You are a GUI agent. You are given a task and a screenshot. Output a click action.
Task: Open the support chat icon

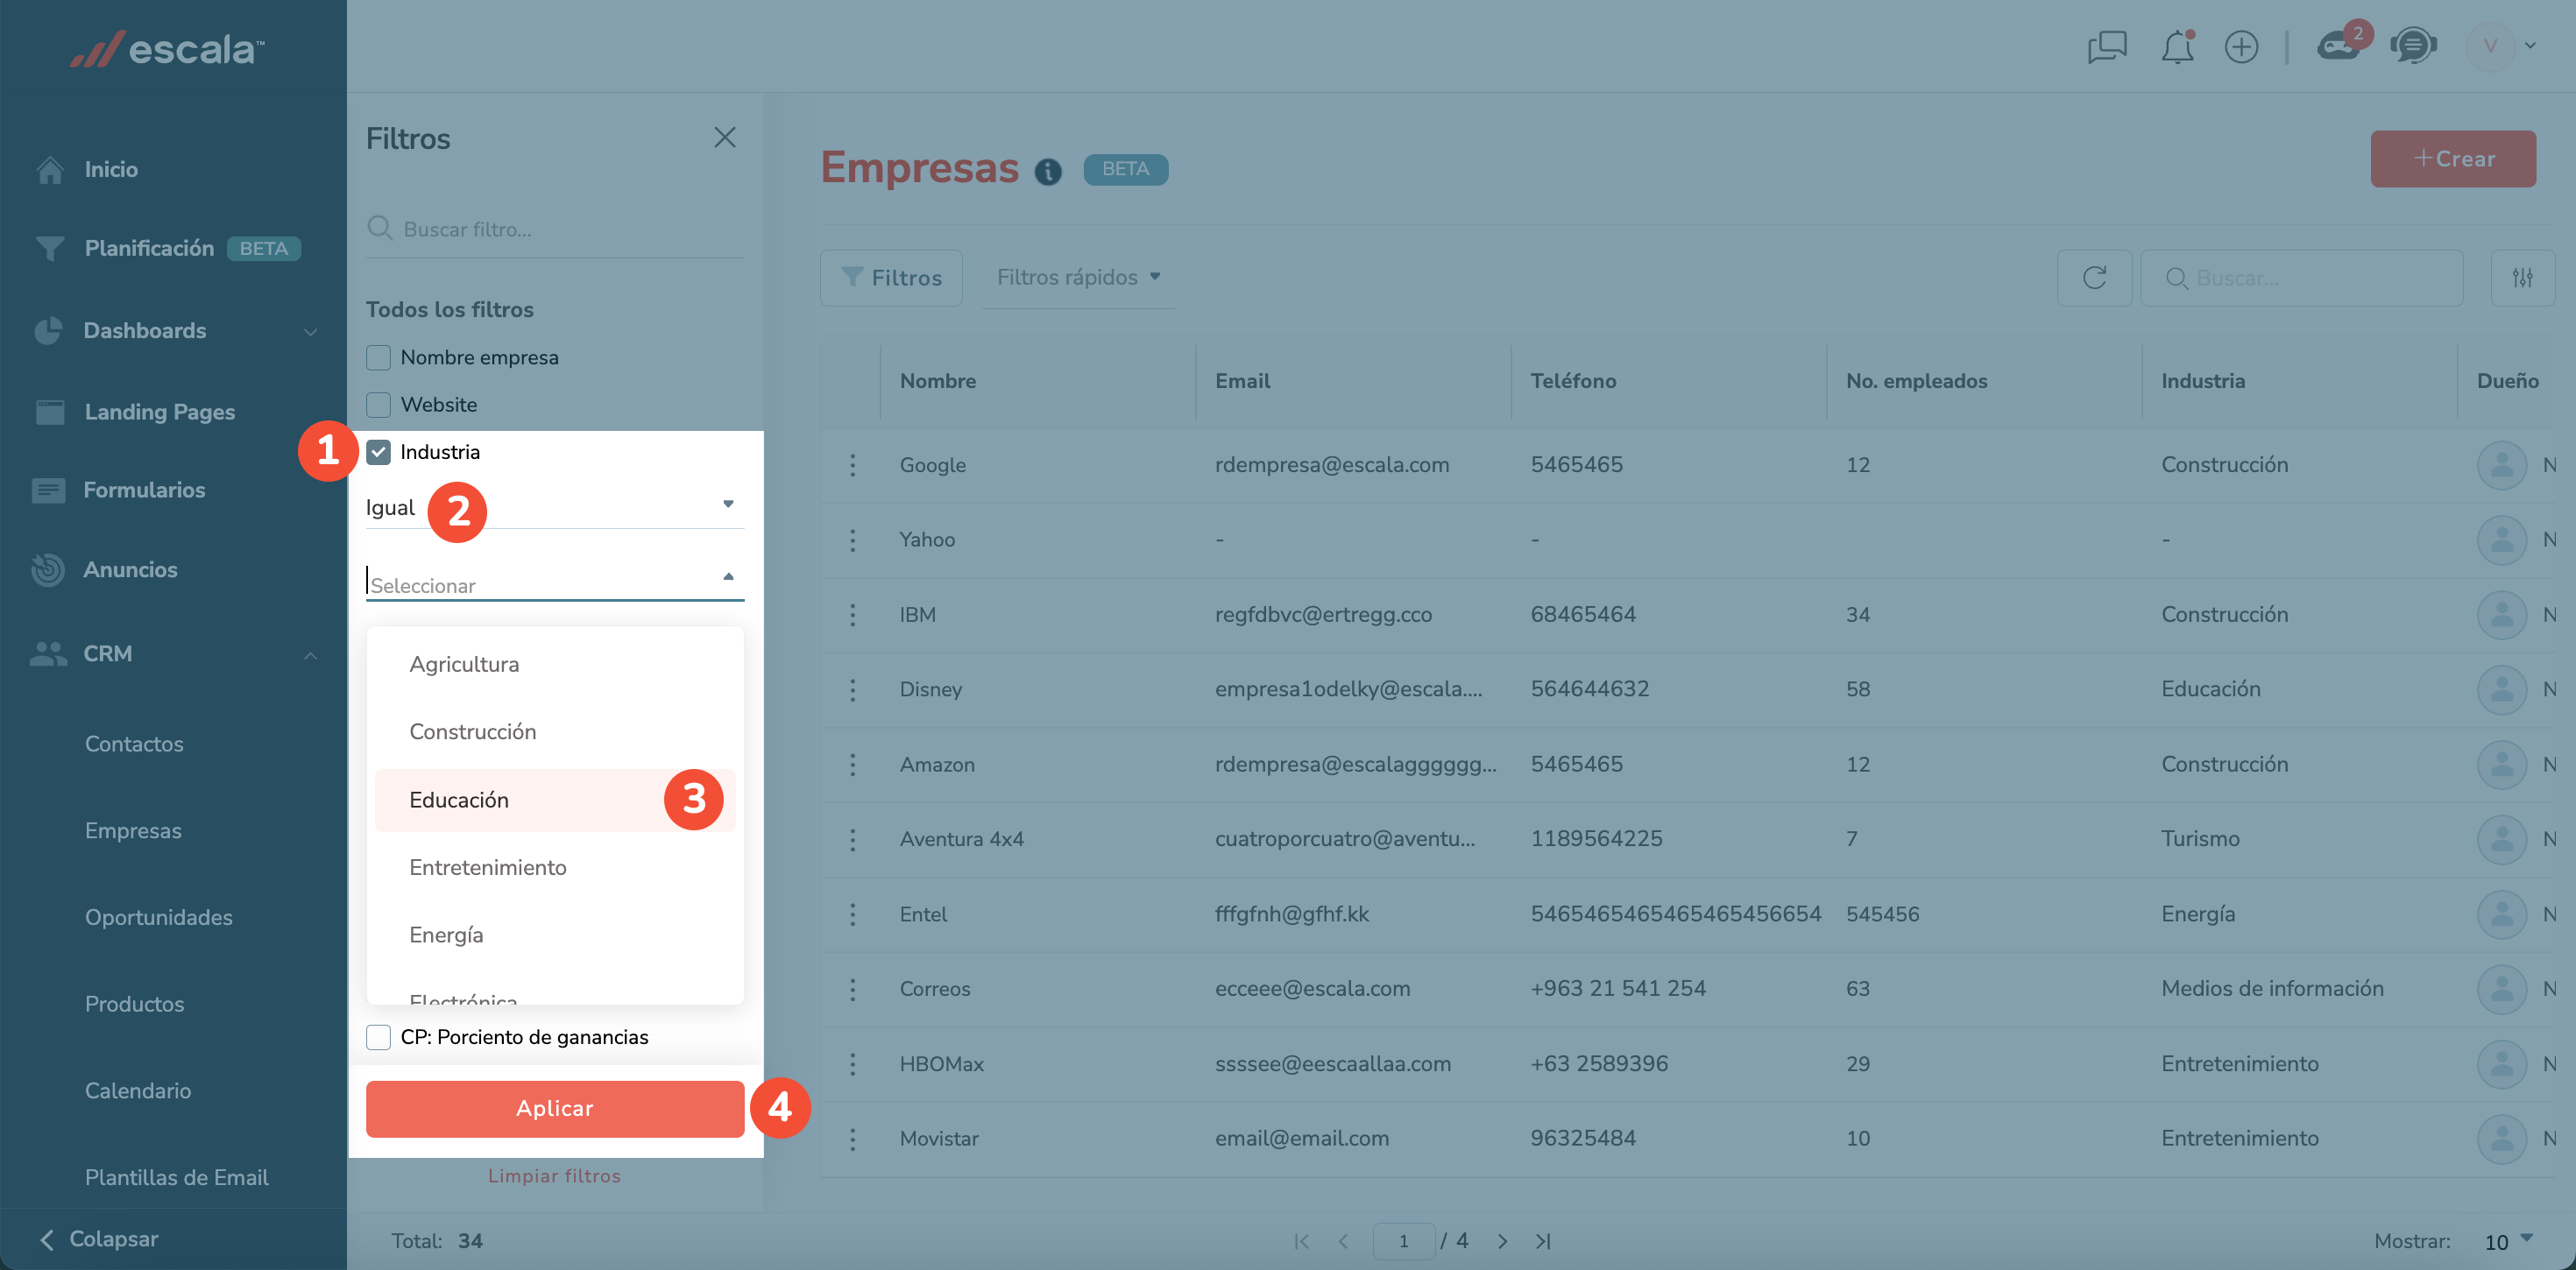tap(2412, 46)
